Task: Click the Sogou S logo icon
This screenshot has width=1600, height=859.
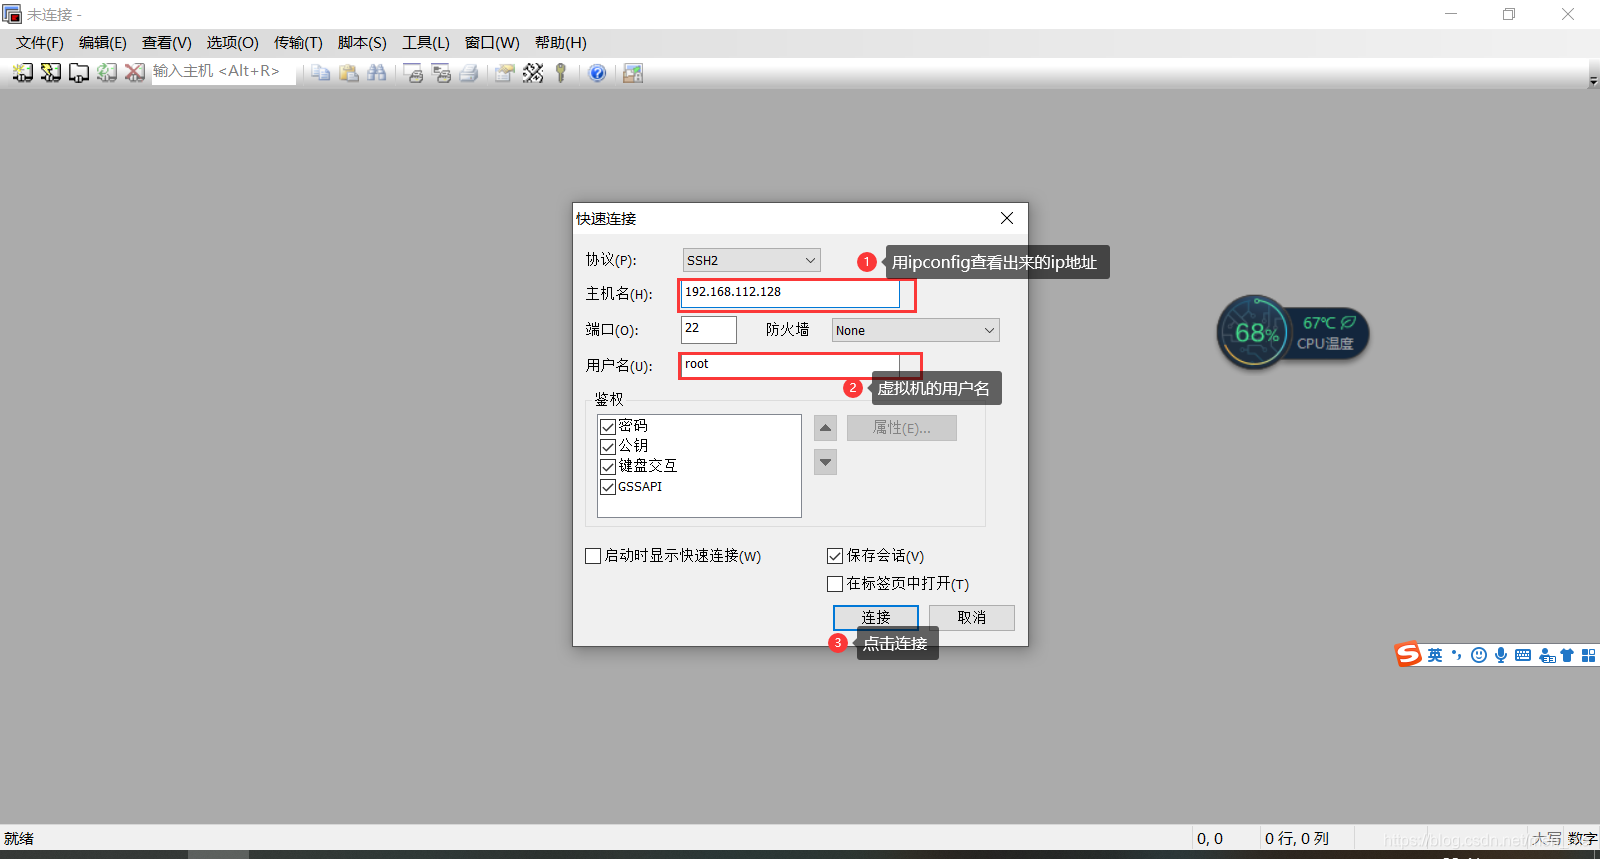Action: click(1408, 654)
